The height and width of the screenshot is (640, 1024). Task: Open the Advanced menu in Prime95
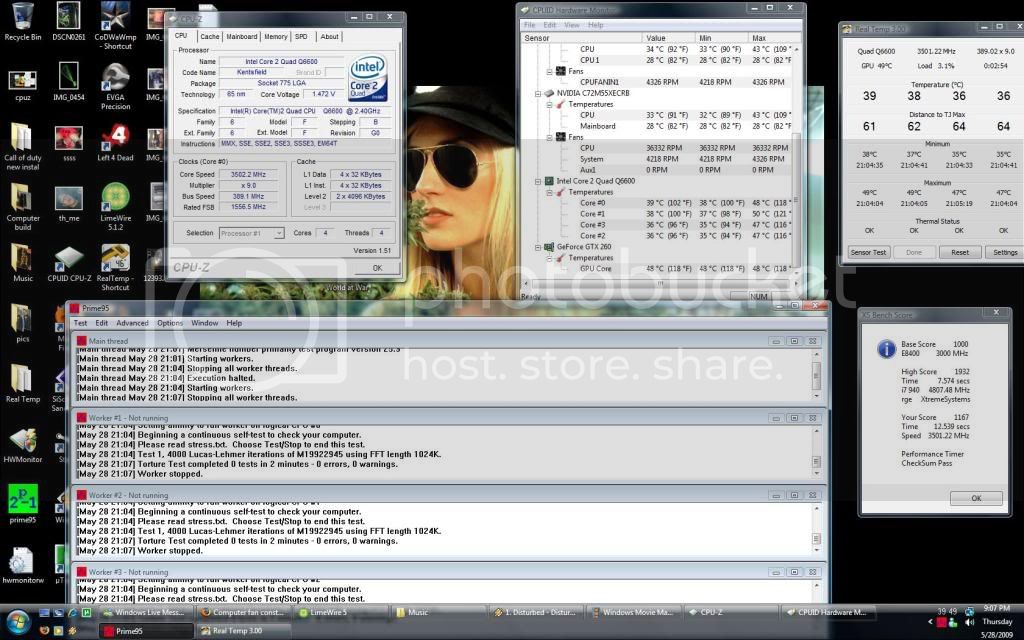pyautogui.click(x=133, y=323)
